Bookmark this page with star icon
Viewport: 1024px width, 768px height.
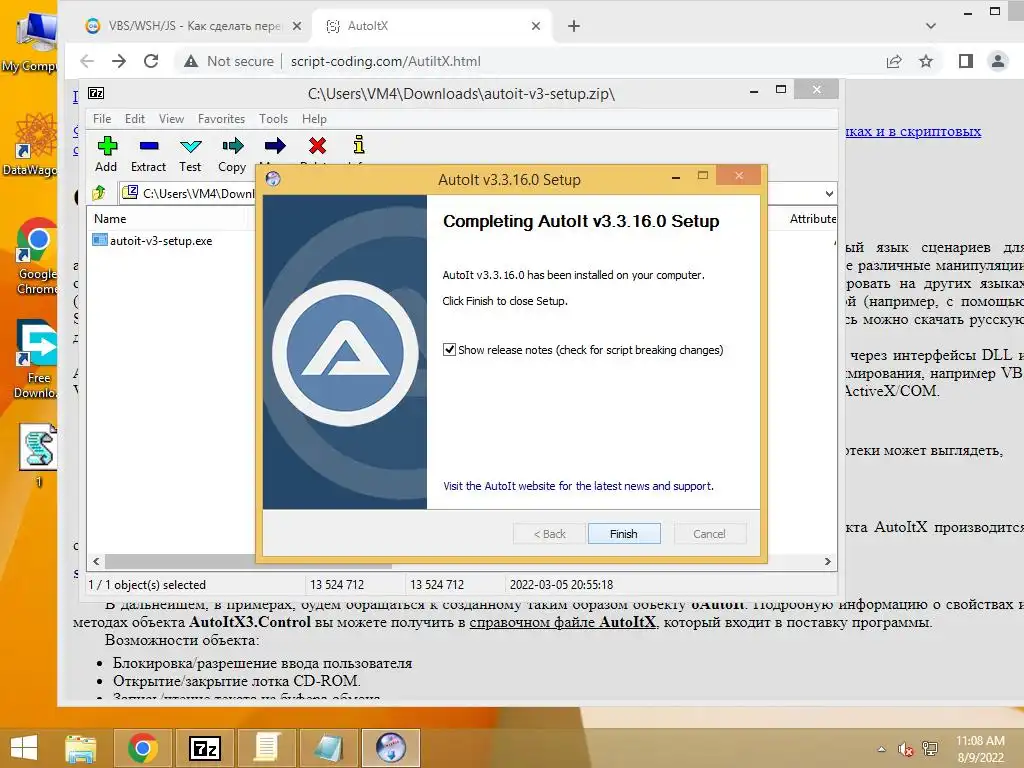point(926,61)
